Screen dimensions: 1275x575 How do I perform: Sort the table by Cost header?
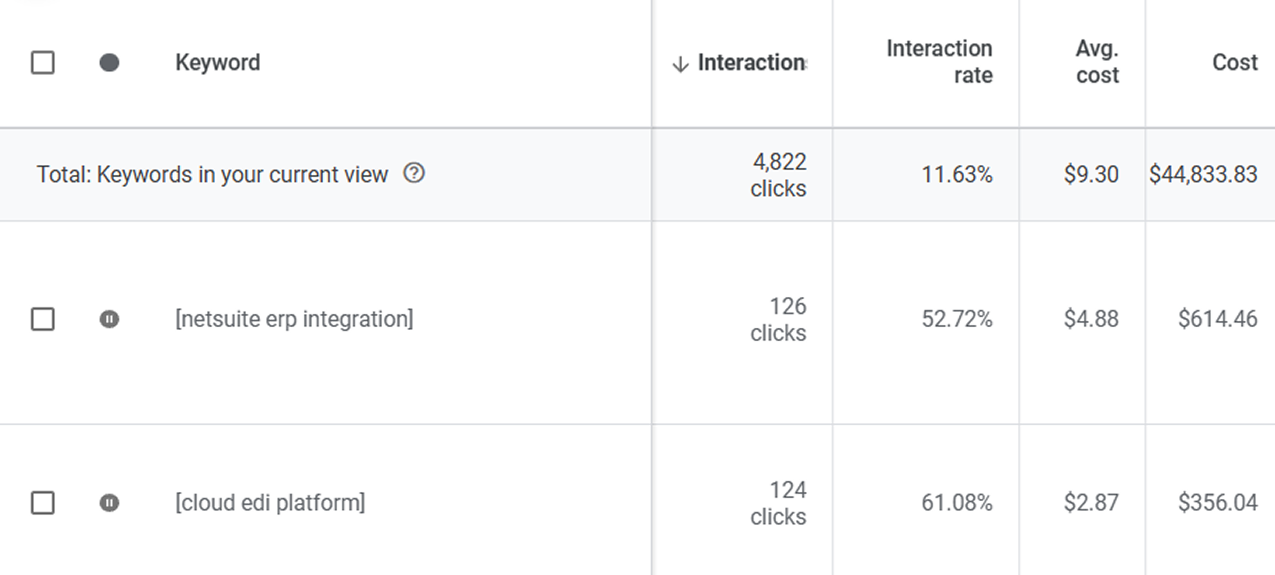point(1234,63)
